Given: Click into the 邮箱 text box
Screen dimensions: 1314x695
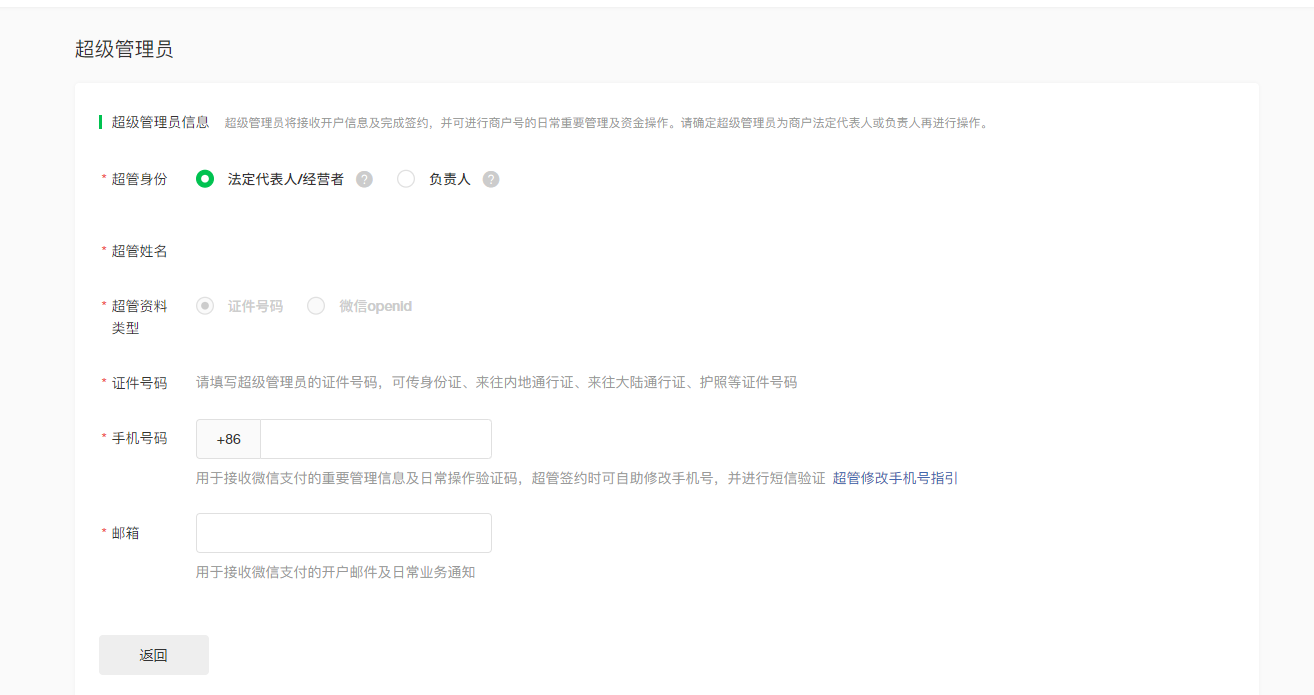Looking at the screenshot, I should [343, 533].
